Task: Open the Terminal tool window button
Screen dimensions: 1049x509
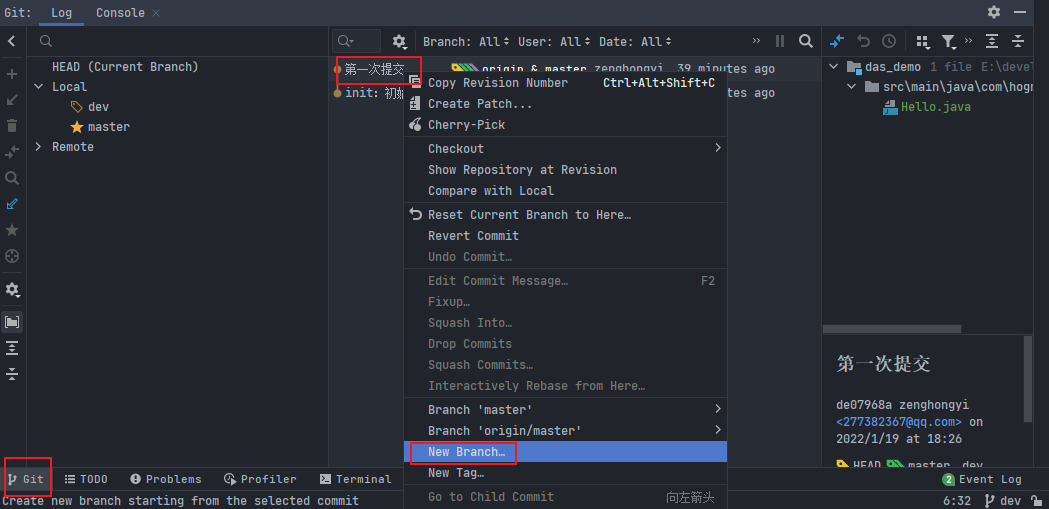Action: click(355, 479)
